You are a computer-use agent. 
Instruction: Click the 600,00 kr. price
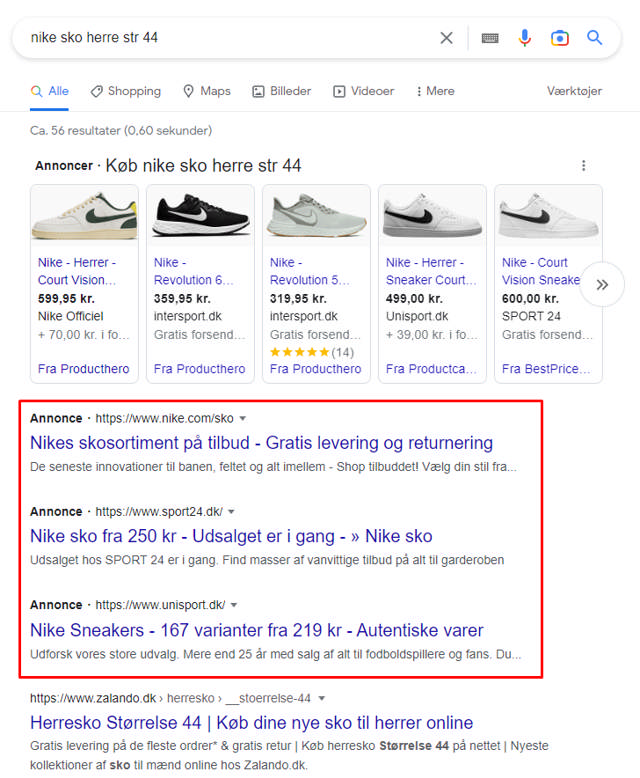coord(531,299)
